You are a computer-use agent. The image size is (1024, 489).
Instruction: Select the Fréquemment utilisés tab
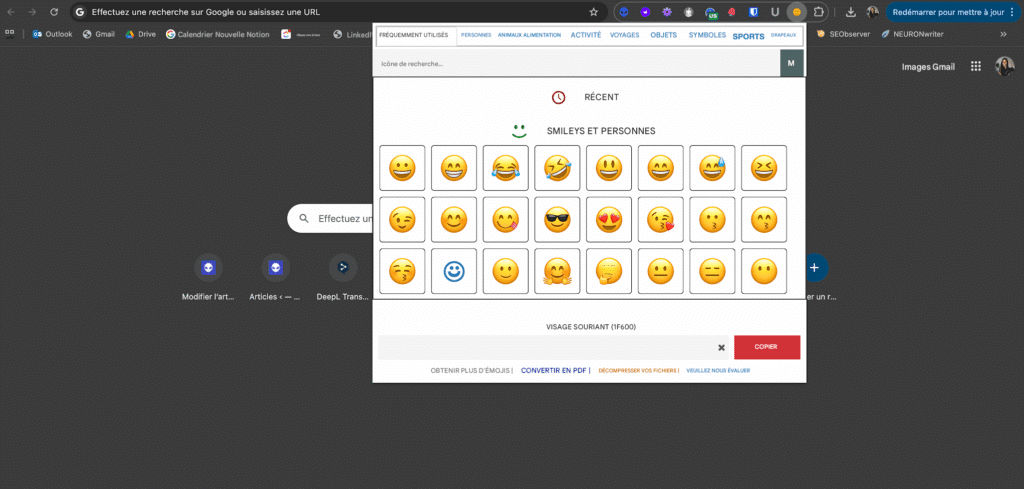[414, 35]
